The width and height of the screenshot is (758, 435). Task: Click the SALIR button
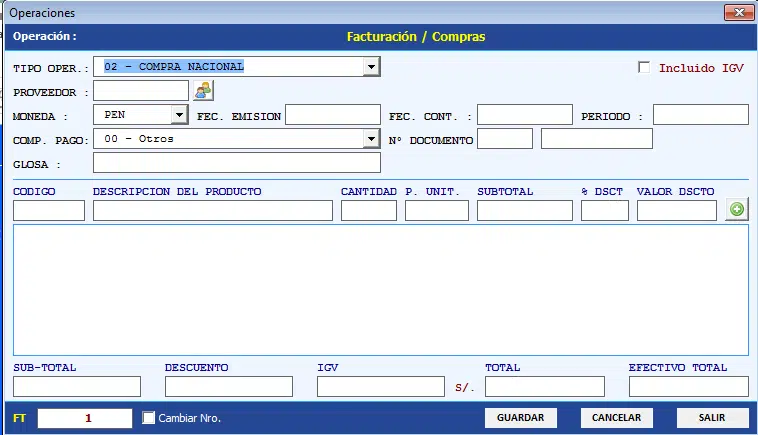click(x=712, y=418)
